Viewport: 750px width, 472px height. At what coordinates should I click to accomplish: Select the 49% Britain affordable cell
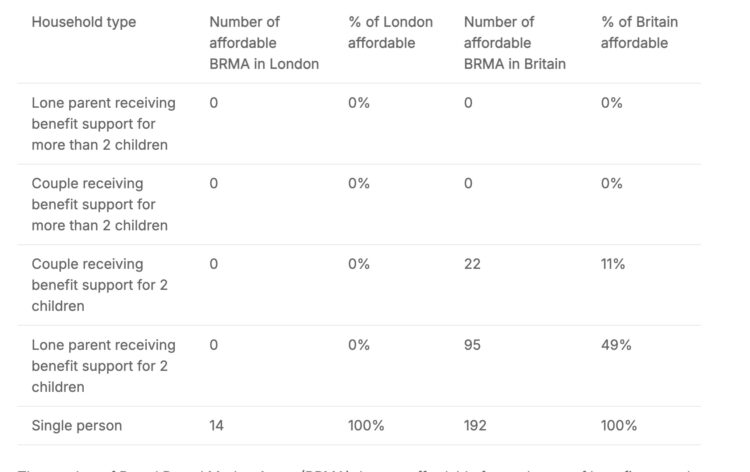[616, 345]
